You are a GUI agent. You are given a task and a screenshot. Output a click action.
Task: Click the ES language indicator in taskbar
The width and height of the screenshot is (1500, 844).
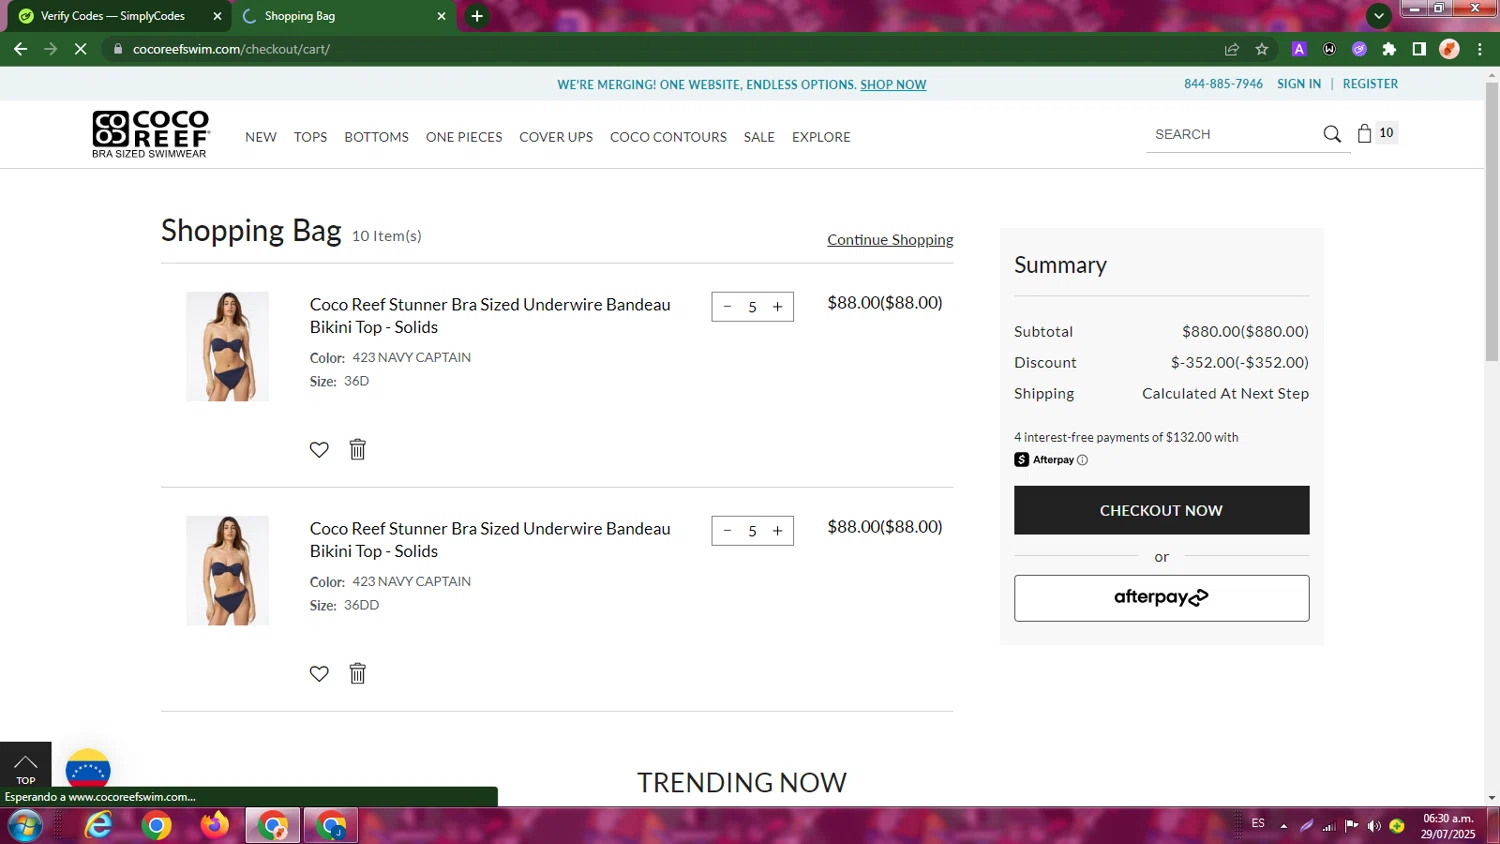pos(1258,823)
